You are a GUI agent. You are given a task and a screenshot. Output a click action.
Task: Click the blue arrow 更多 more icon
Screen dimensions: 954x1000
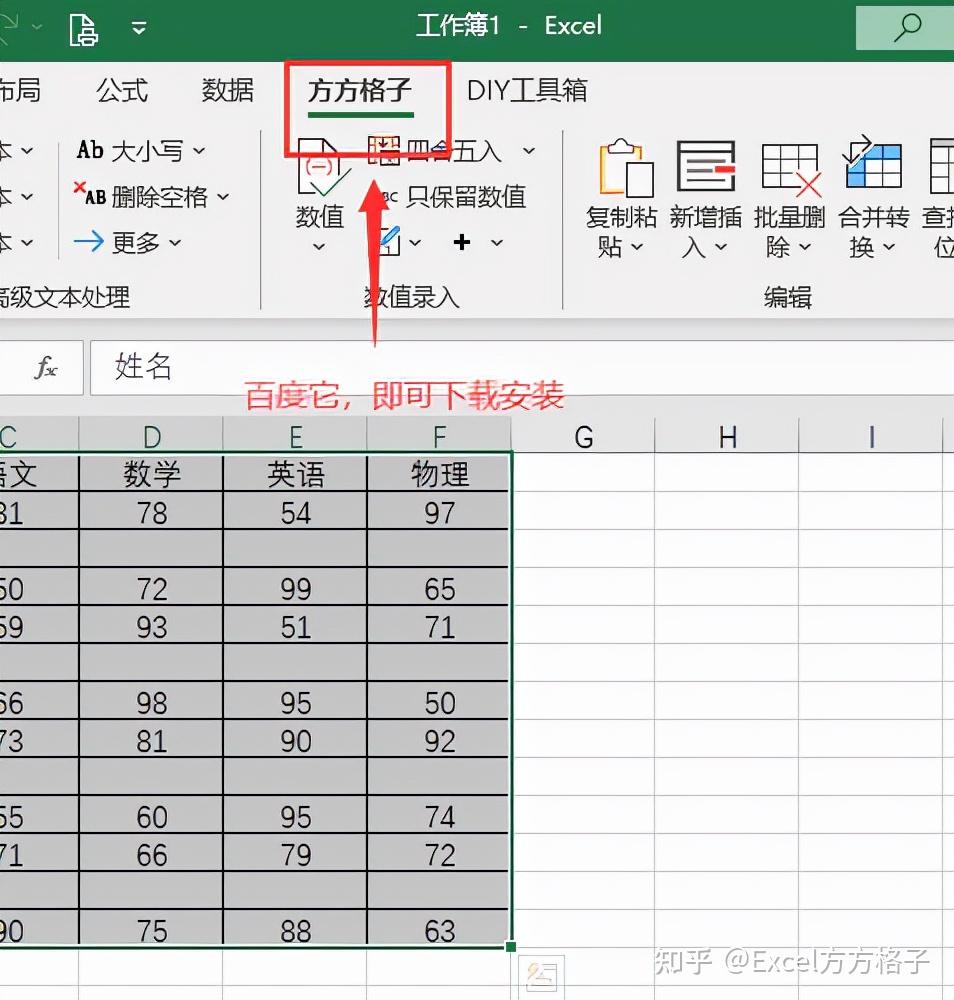tap(89, 242)
